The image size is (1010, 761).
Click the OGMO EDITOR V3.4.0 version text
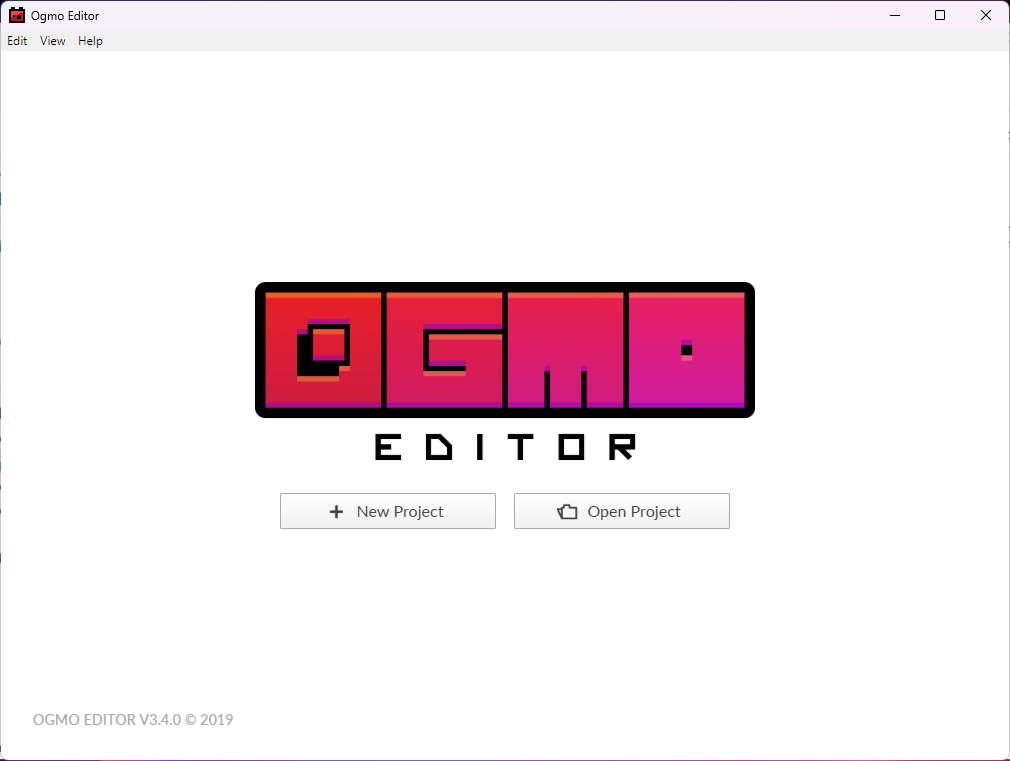(x=133, y=719)
